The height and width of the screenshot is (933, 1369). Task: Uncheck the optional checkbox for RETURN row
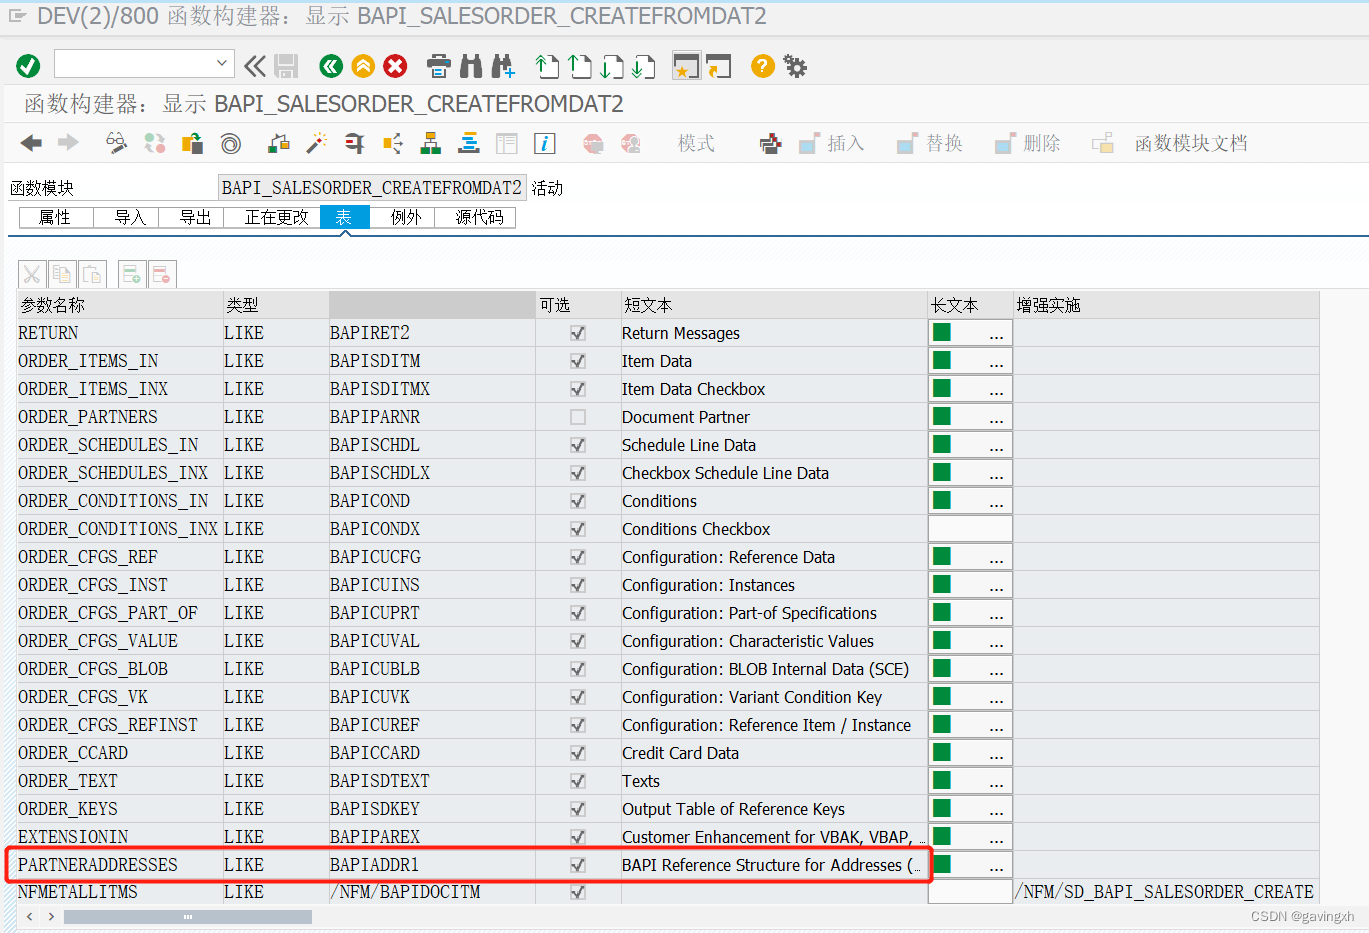click(577, 333)
